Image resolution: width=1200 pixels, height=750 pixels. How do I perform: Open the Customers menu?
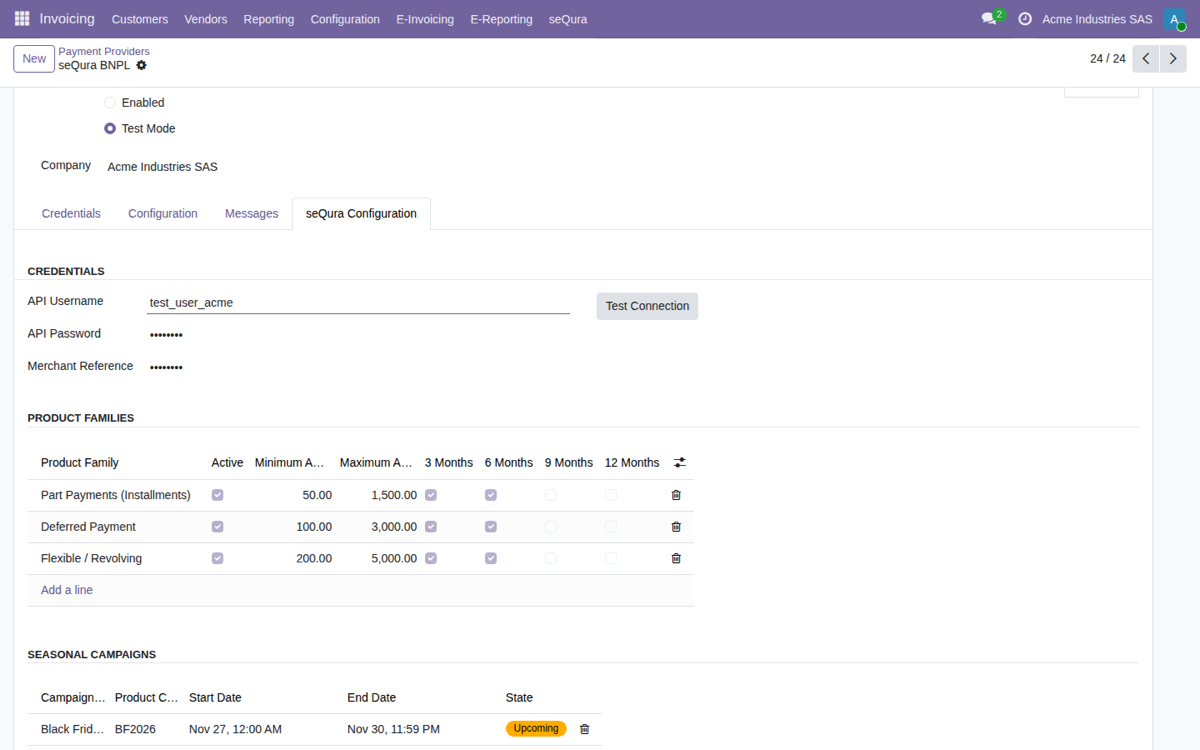140,19
